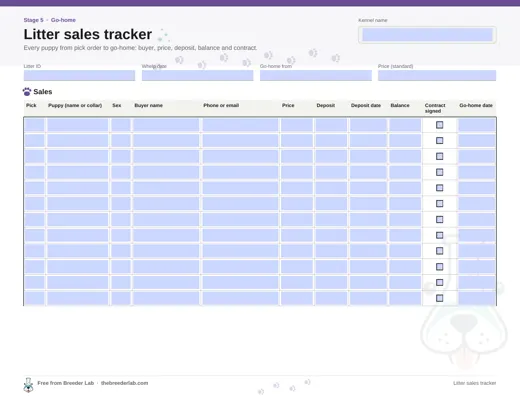
Task: Click the Litter sales tracker title
Action: (x=88, y=34)
